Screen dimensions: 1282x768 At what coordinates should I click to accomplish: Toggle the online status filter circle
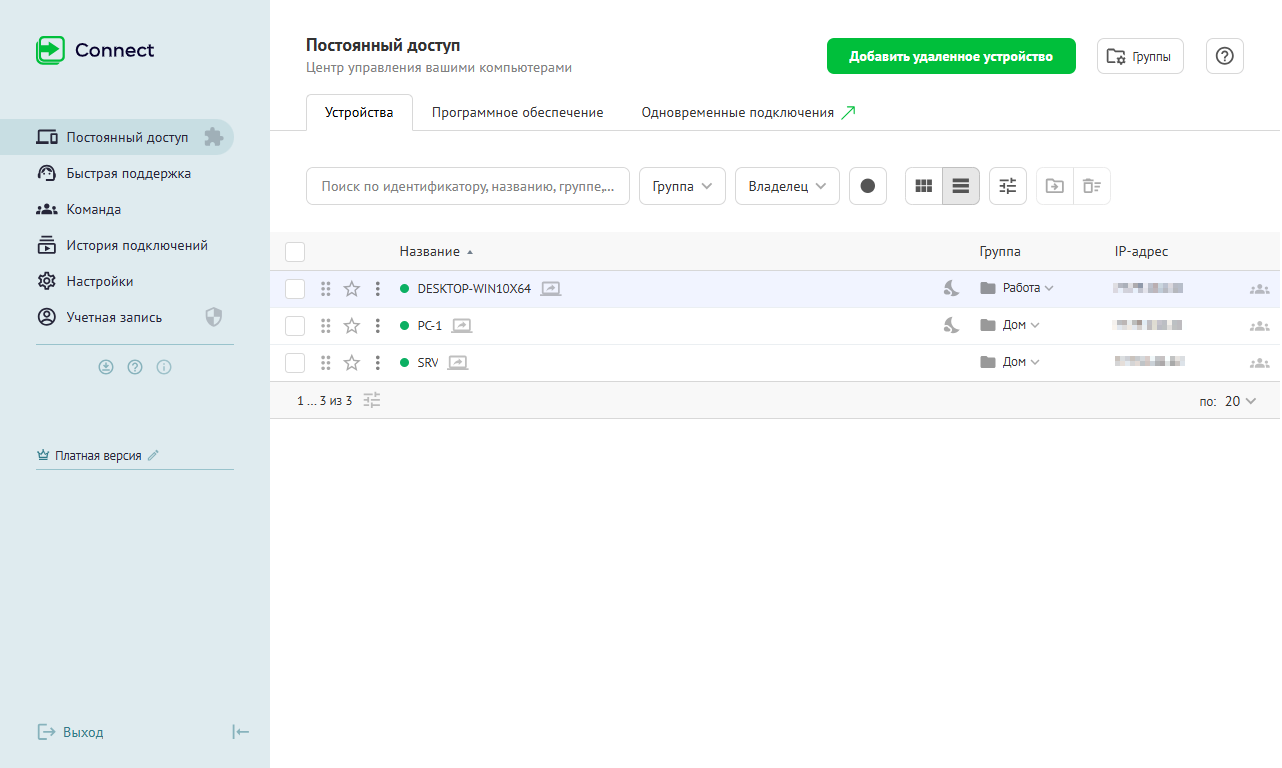tap(867, 186)
